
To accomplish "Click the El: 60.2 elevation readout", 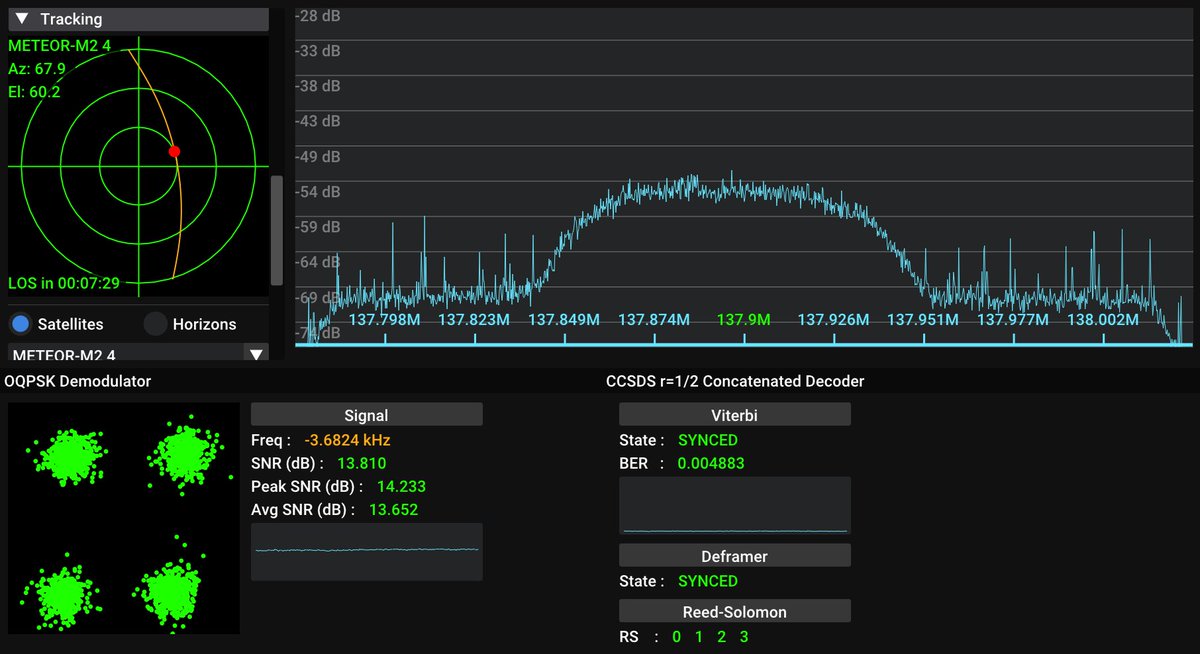I will (35, 91).
